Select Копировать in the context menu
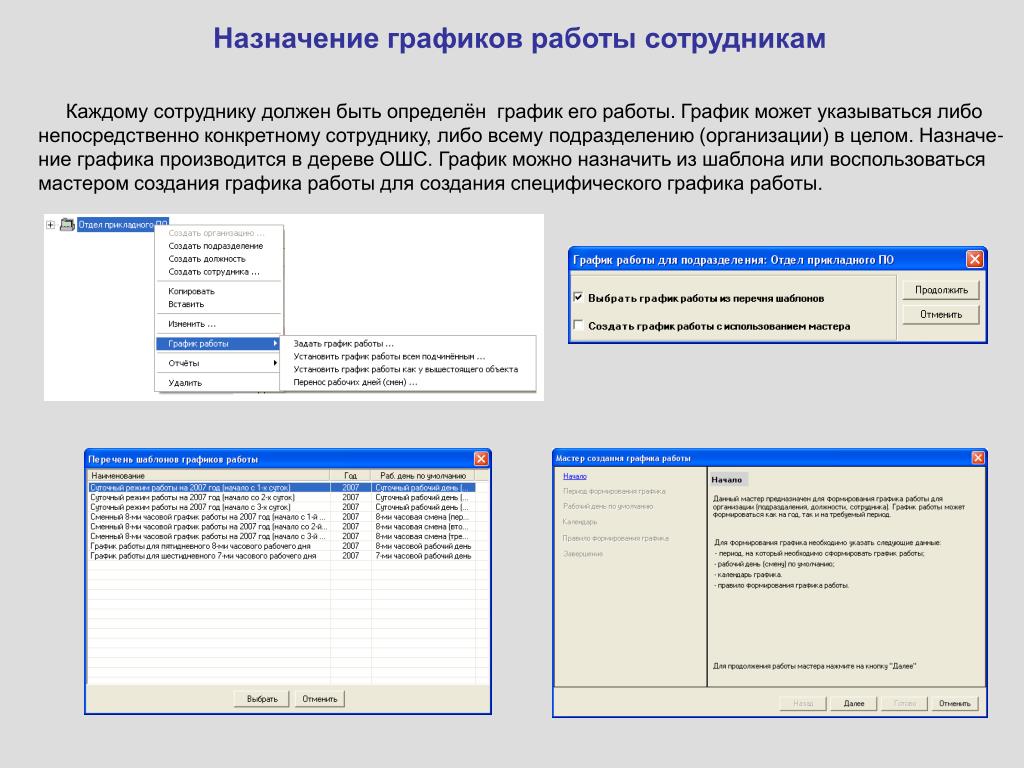 [191, 291]
